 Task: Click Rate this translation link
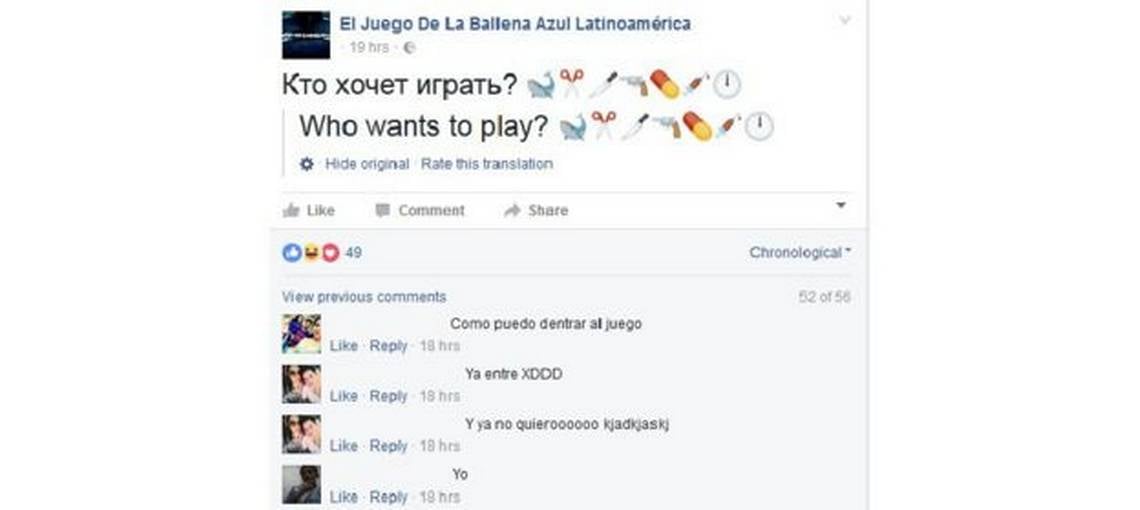(x=486, y=164)
